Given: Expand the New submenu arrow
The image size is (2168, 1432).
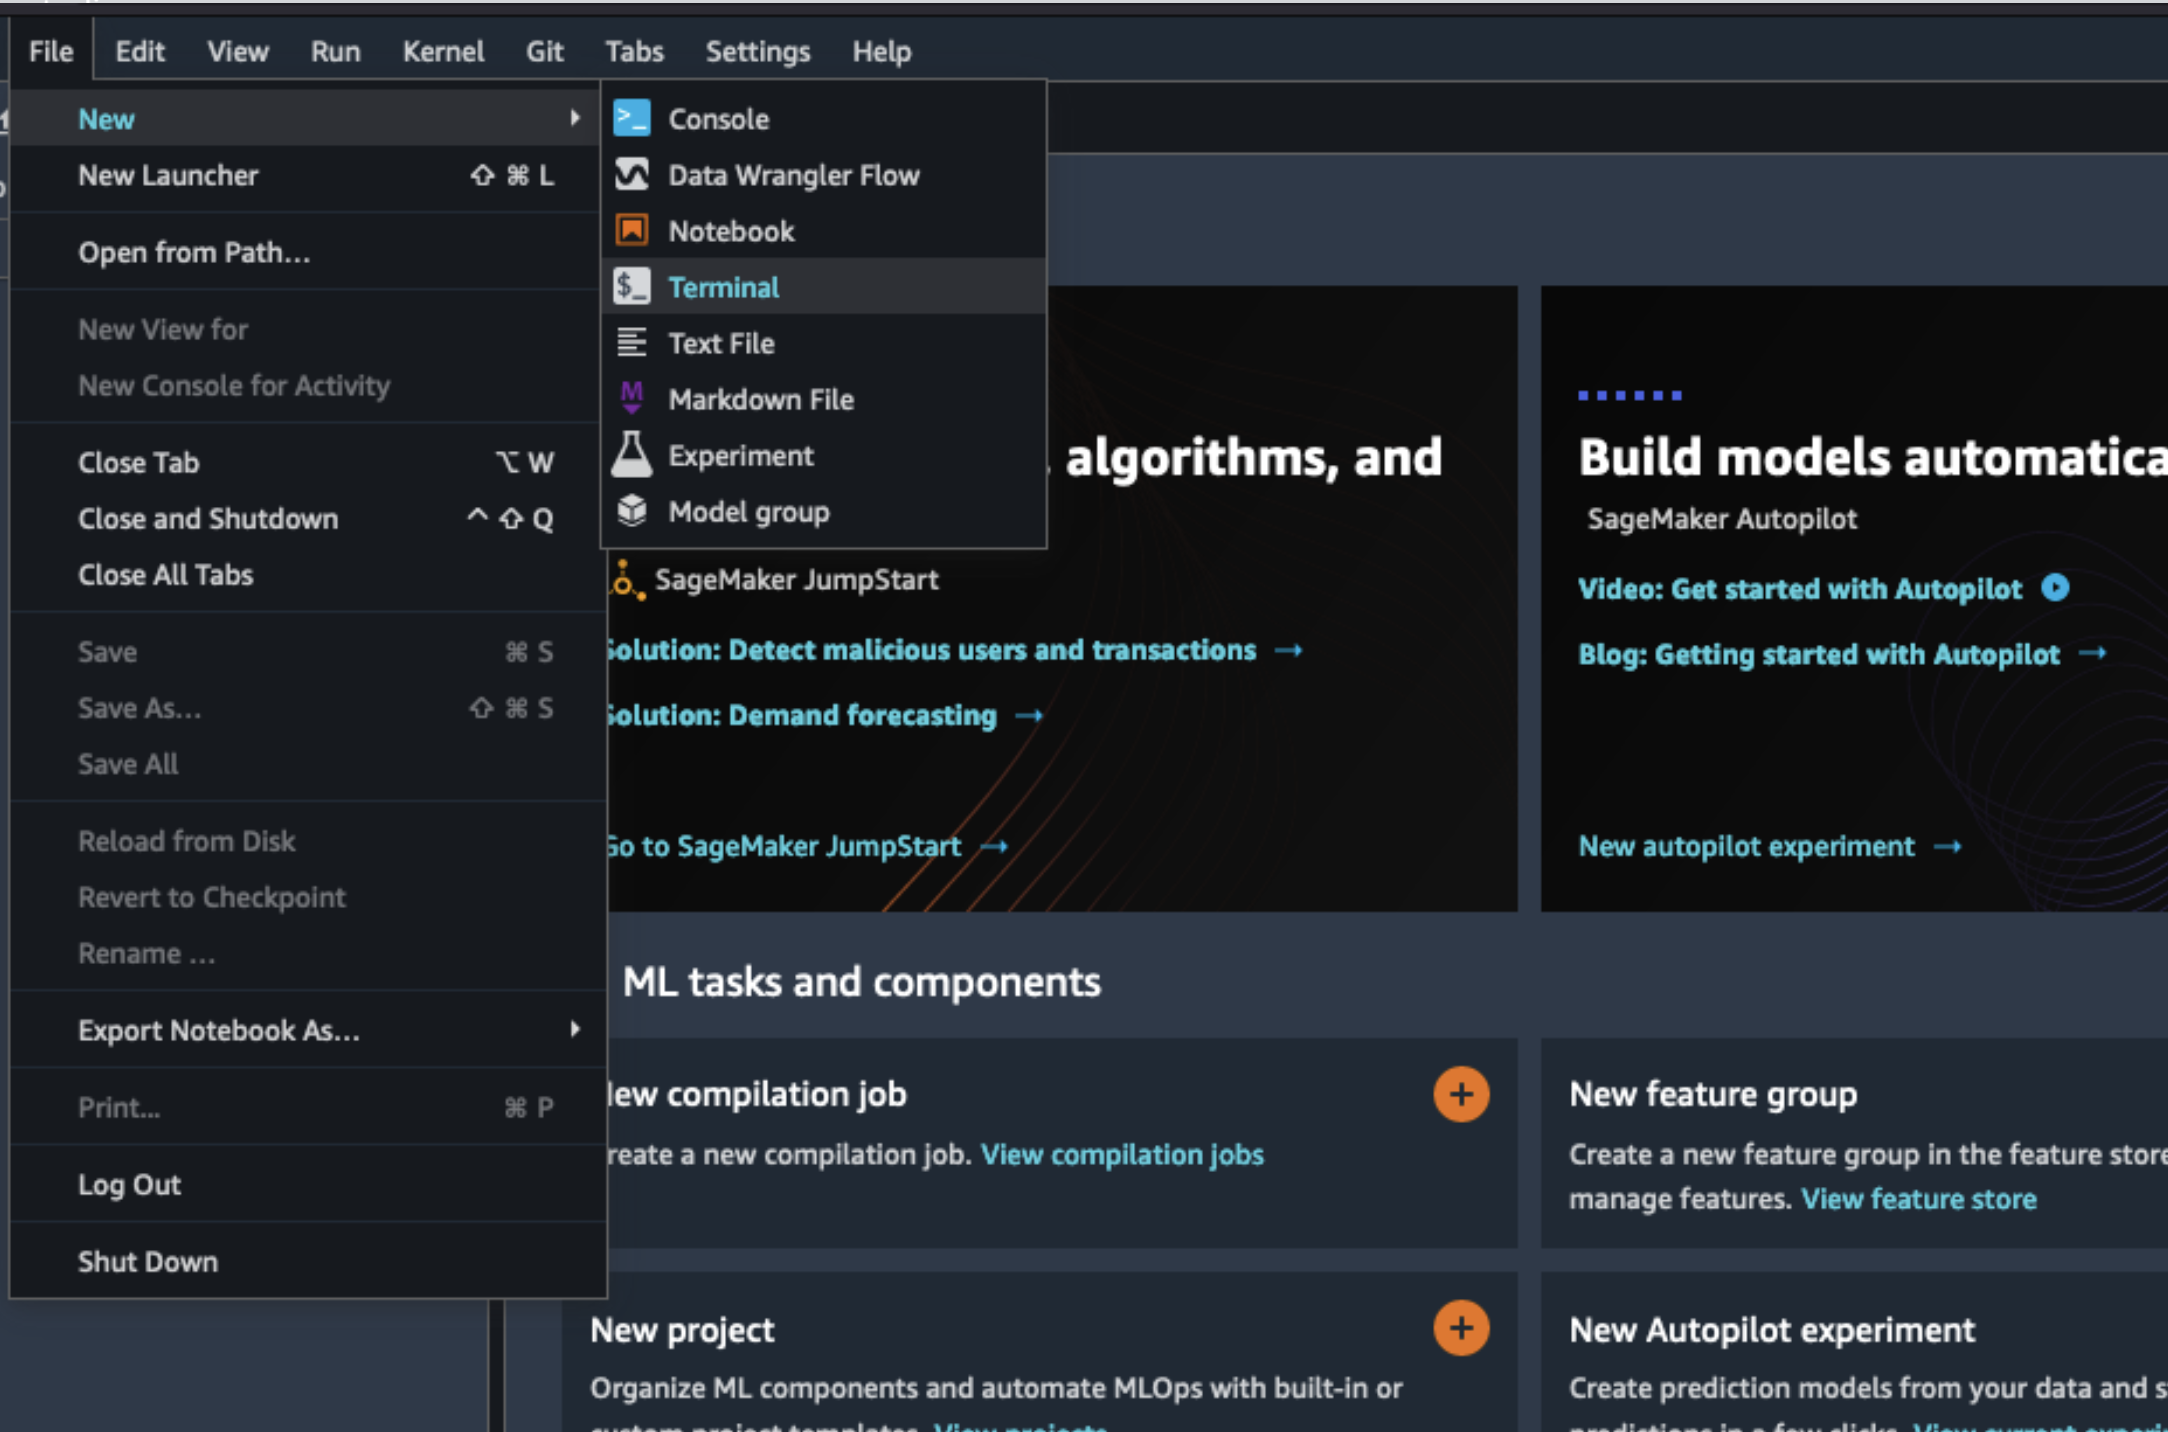Looking at the screenshot, I should 575,118.
